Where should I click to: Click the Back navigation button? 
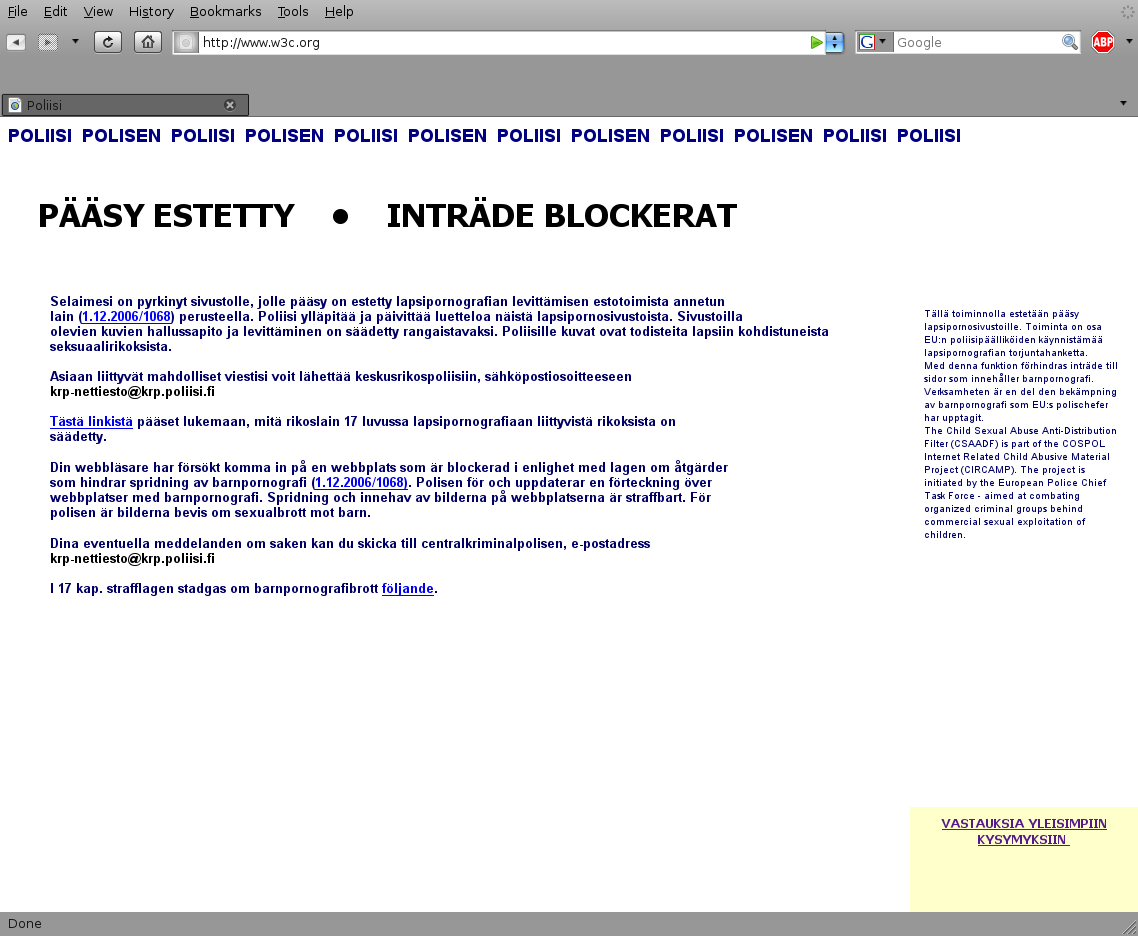(16, 42)
